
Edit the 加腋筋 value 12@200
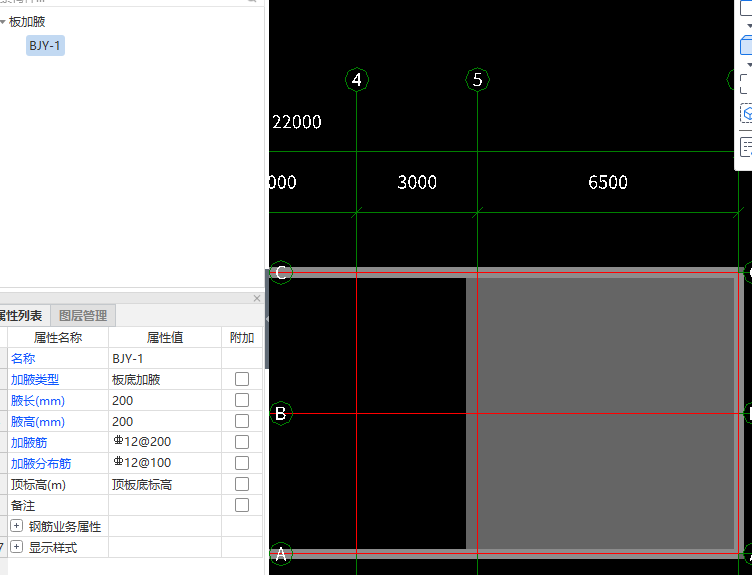165,442
